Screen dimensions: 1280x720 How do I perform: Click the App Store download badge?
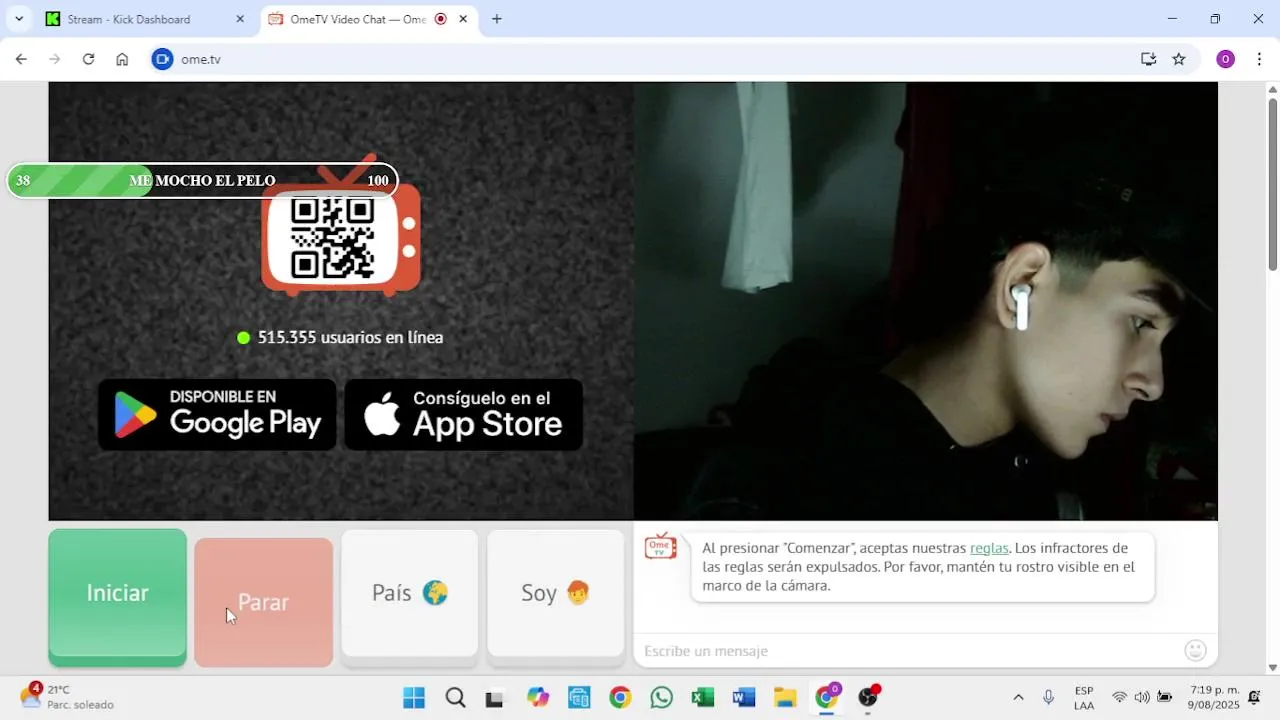click(x=463, y=414)
